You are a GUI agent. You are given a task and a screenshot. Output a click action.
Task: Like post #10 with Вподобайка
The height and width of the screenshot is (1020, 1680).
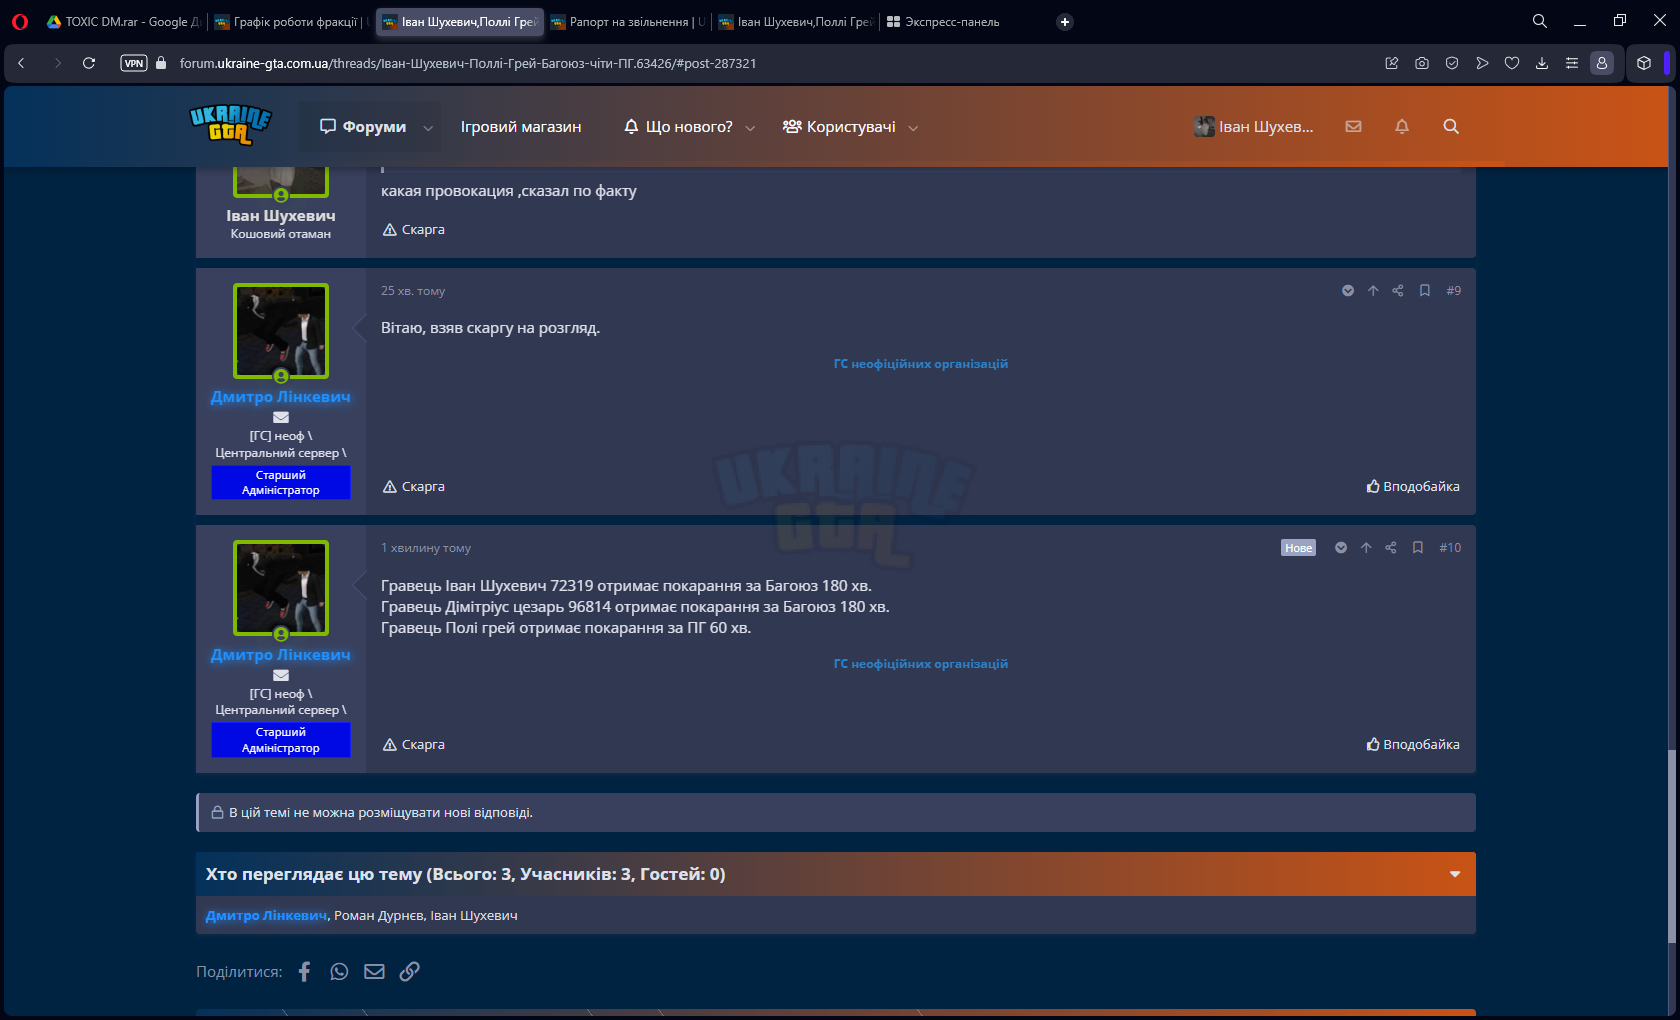click(1413, 745)
